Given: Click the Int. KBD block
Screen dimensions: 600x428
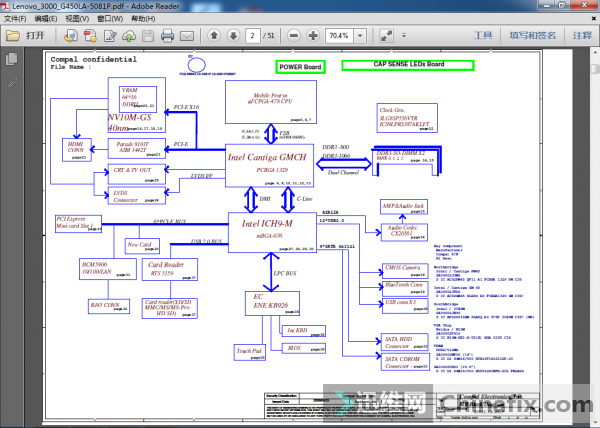Looking at the screenshot, I should click(304, 331).
